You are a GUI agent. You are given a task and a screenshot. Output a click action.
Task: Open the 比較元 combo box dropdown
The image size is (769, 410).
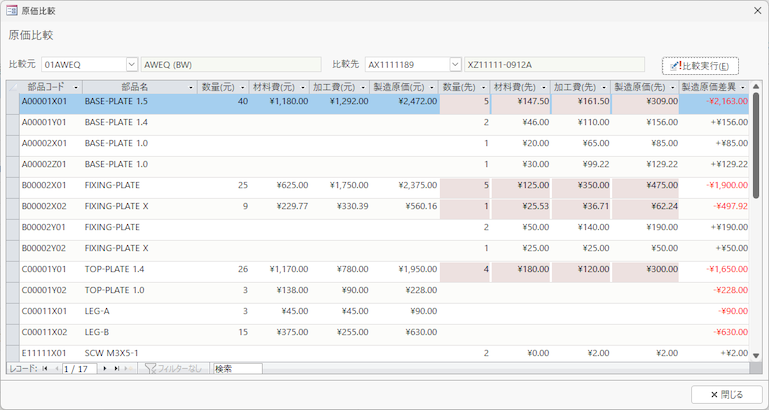tap(132, 65)
